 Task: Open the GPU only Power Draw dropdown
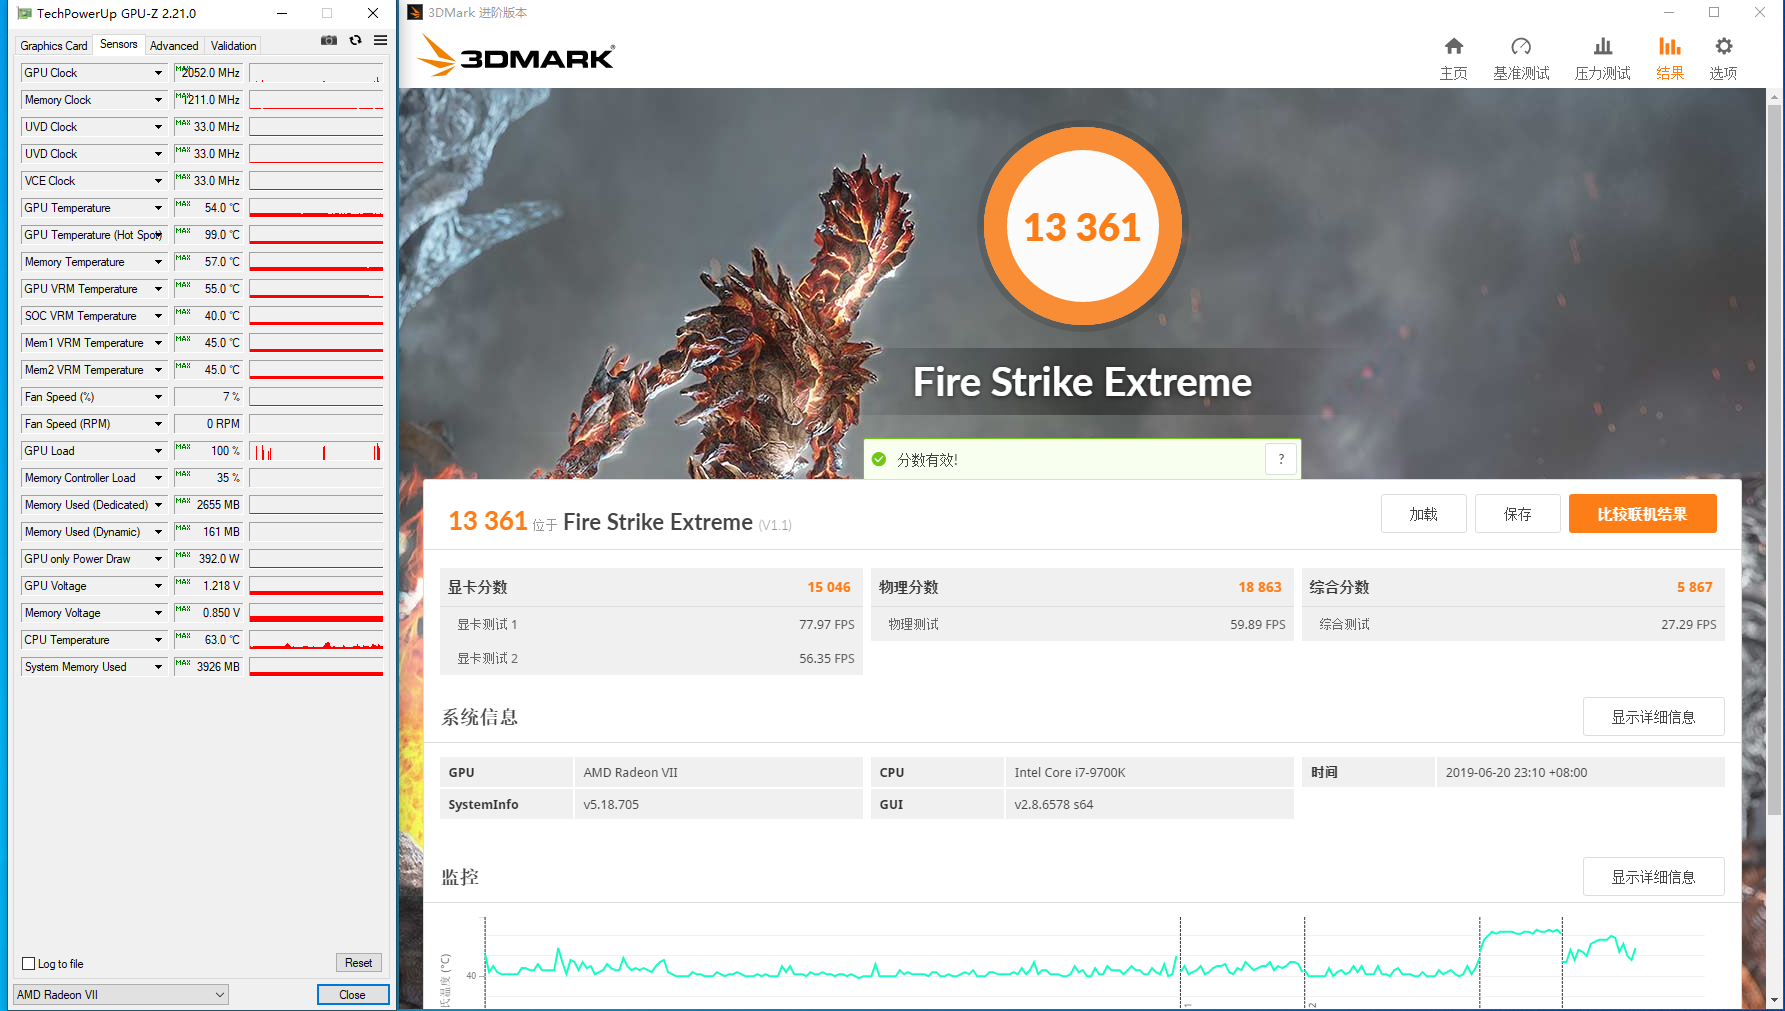click(x=158, y=559)
